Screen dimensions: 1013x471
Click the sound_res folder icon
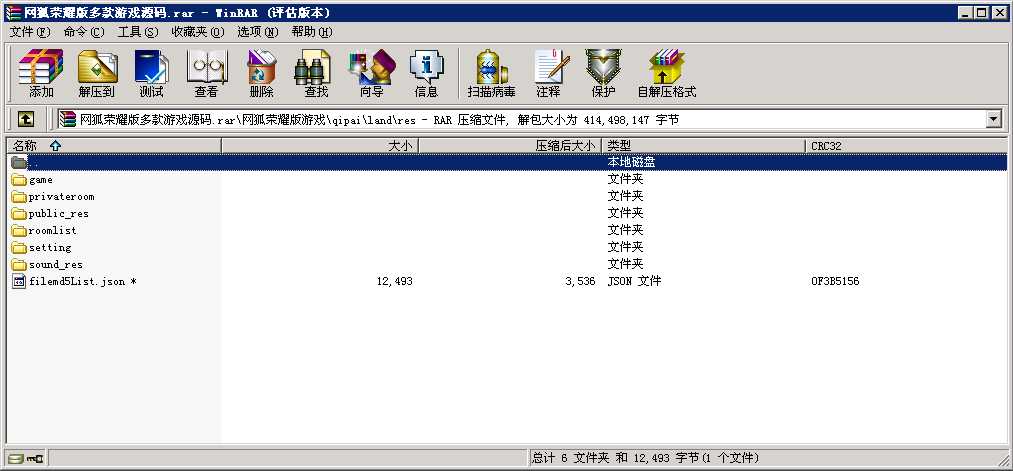pyautogui.click(x=19, y=264)
